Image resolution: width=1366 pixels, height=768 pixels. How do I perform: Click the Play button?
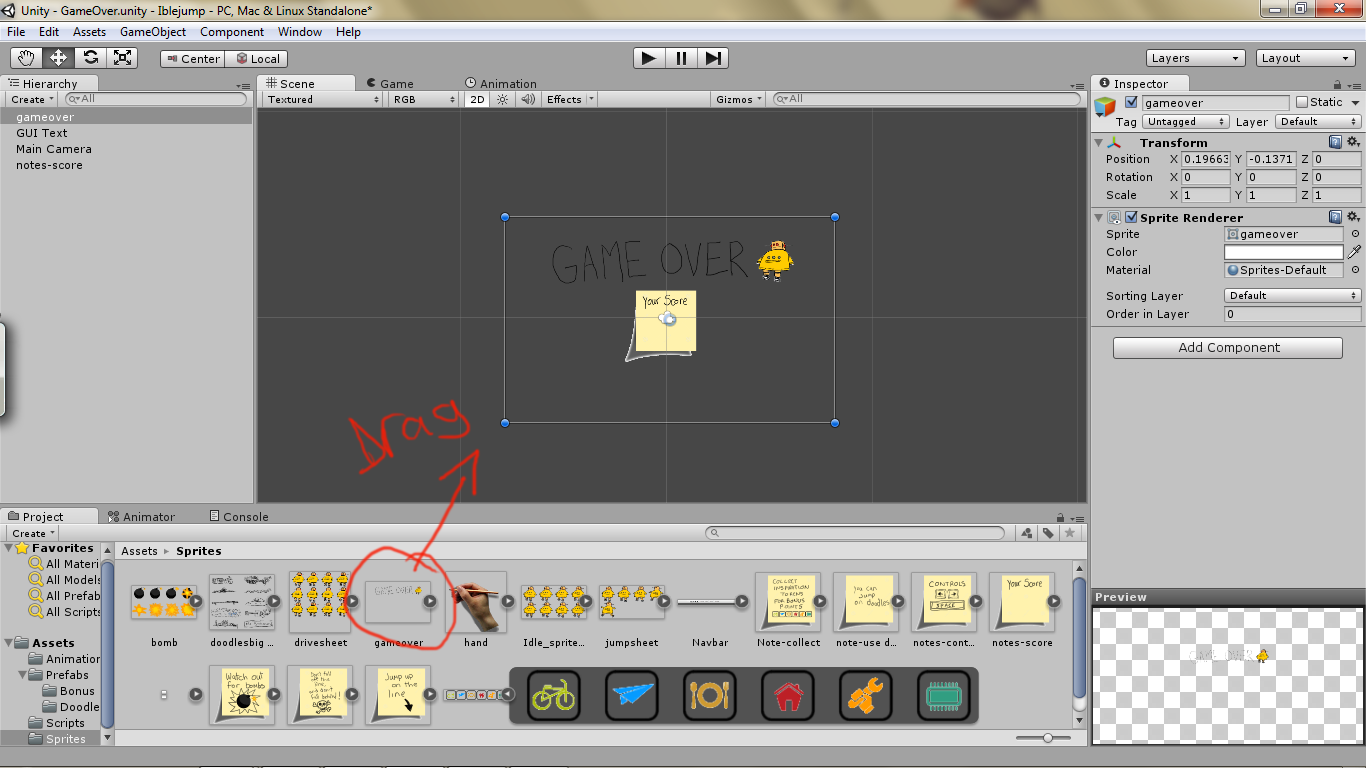point(649,58)
